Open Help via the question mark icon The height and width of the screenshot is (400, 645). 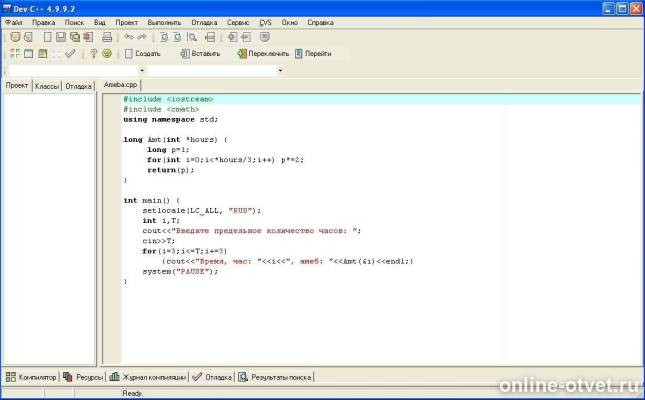click(x=93, y=54)
